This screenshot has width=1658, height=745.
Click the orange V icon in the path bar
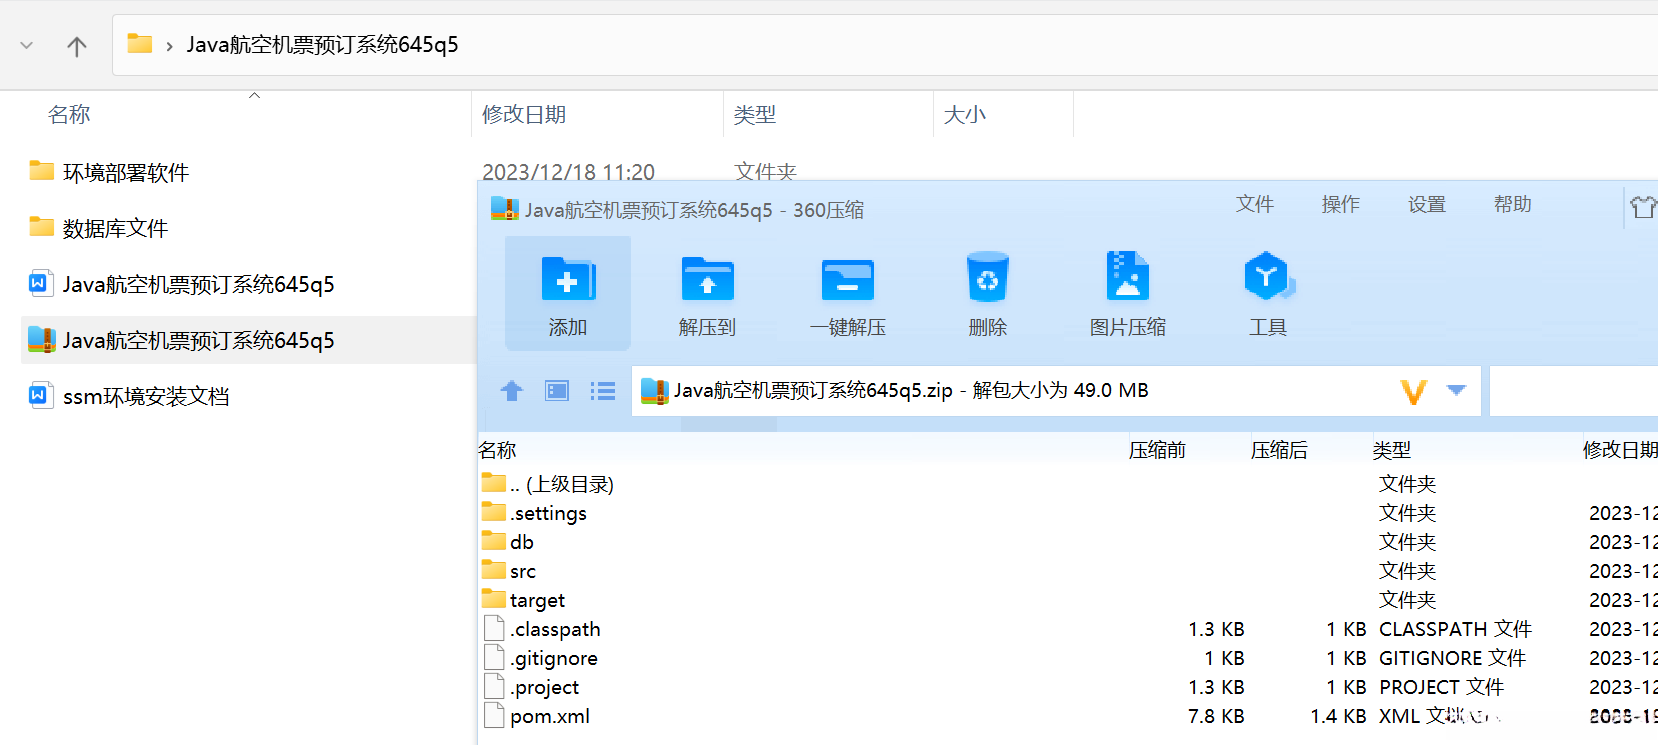click(1414, 391)
